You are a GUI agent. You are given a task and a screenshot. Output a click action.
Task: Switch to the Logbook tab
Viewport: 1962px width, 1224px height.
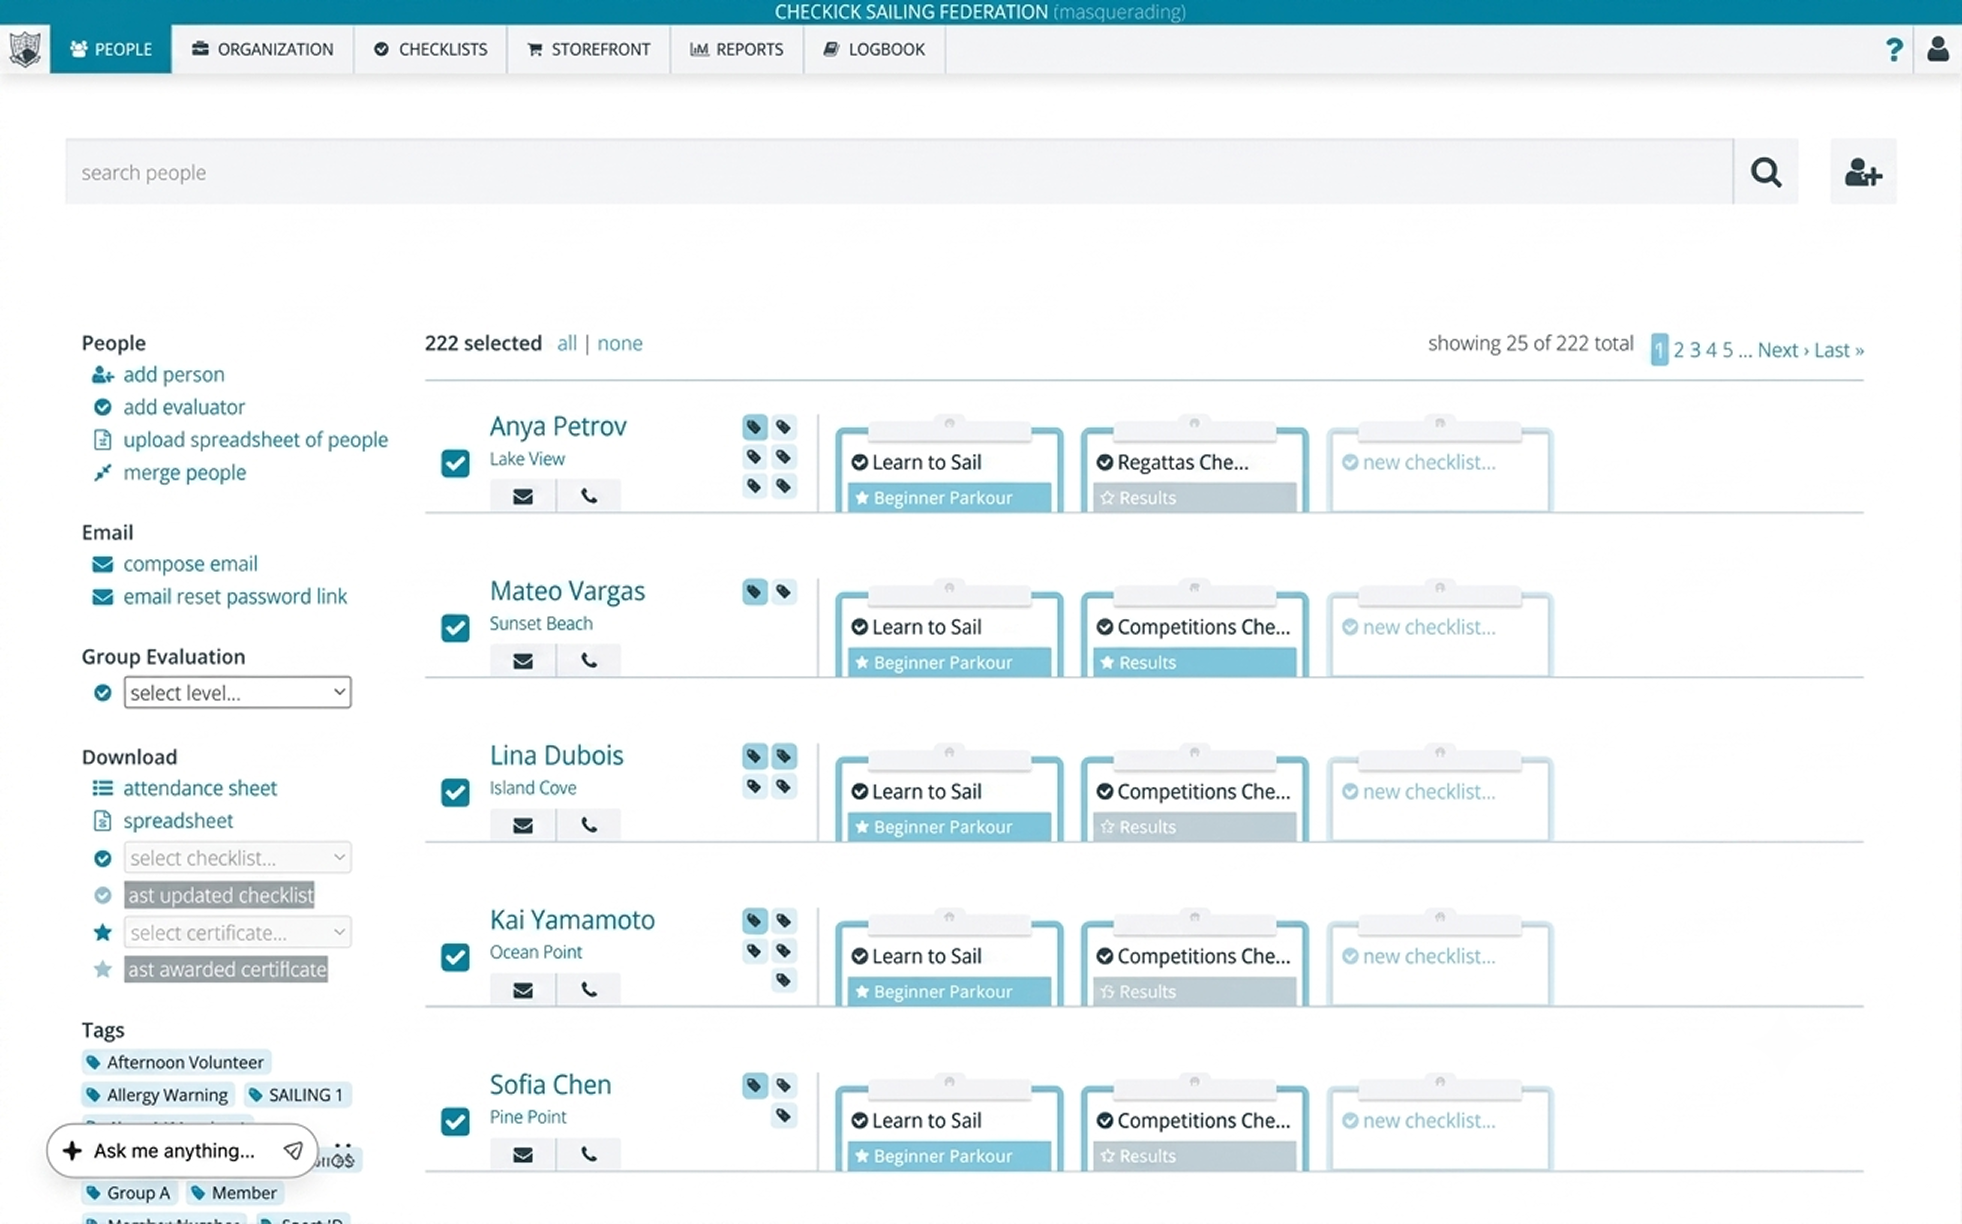point(874,49)
